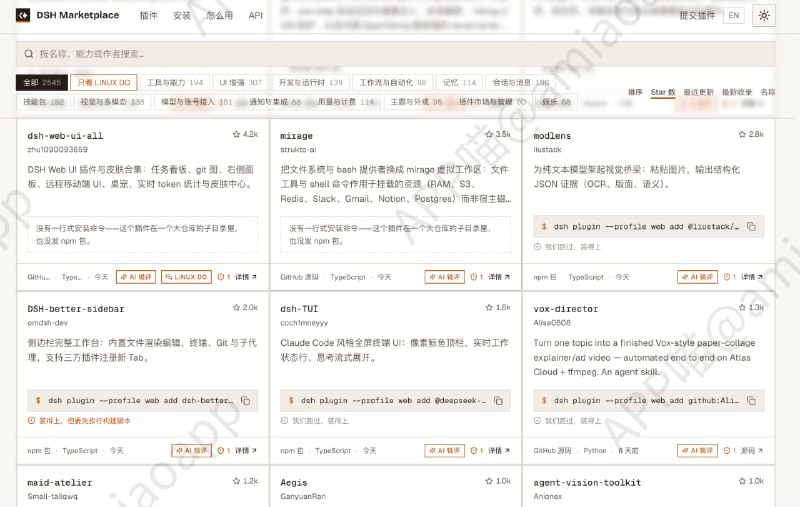The height and width of the screenshot is (507, 800).
Task: Sort by Star 数
Action: click(x=663, y=92)
